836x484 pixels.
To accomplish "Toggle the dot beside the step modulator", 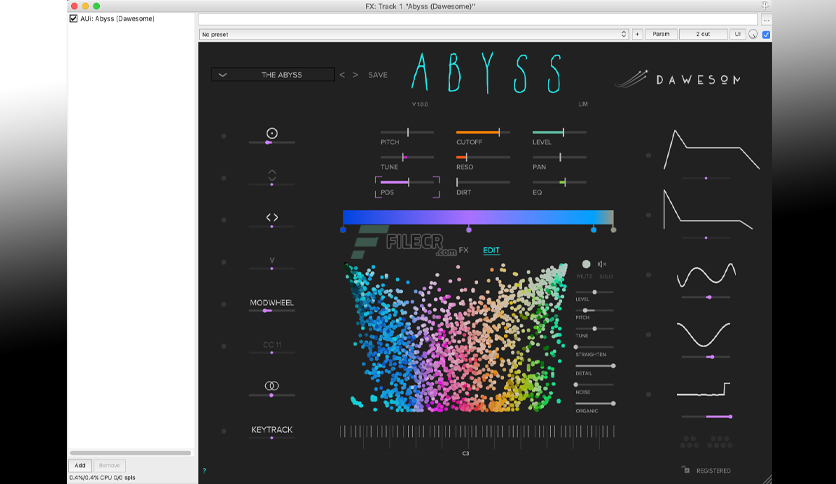I will [649, 394].
